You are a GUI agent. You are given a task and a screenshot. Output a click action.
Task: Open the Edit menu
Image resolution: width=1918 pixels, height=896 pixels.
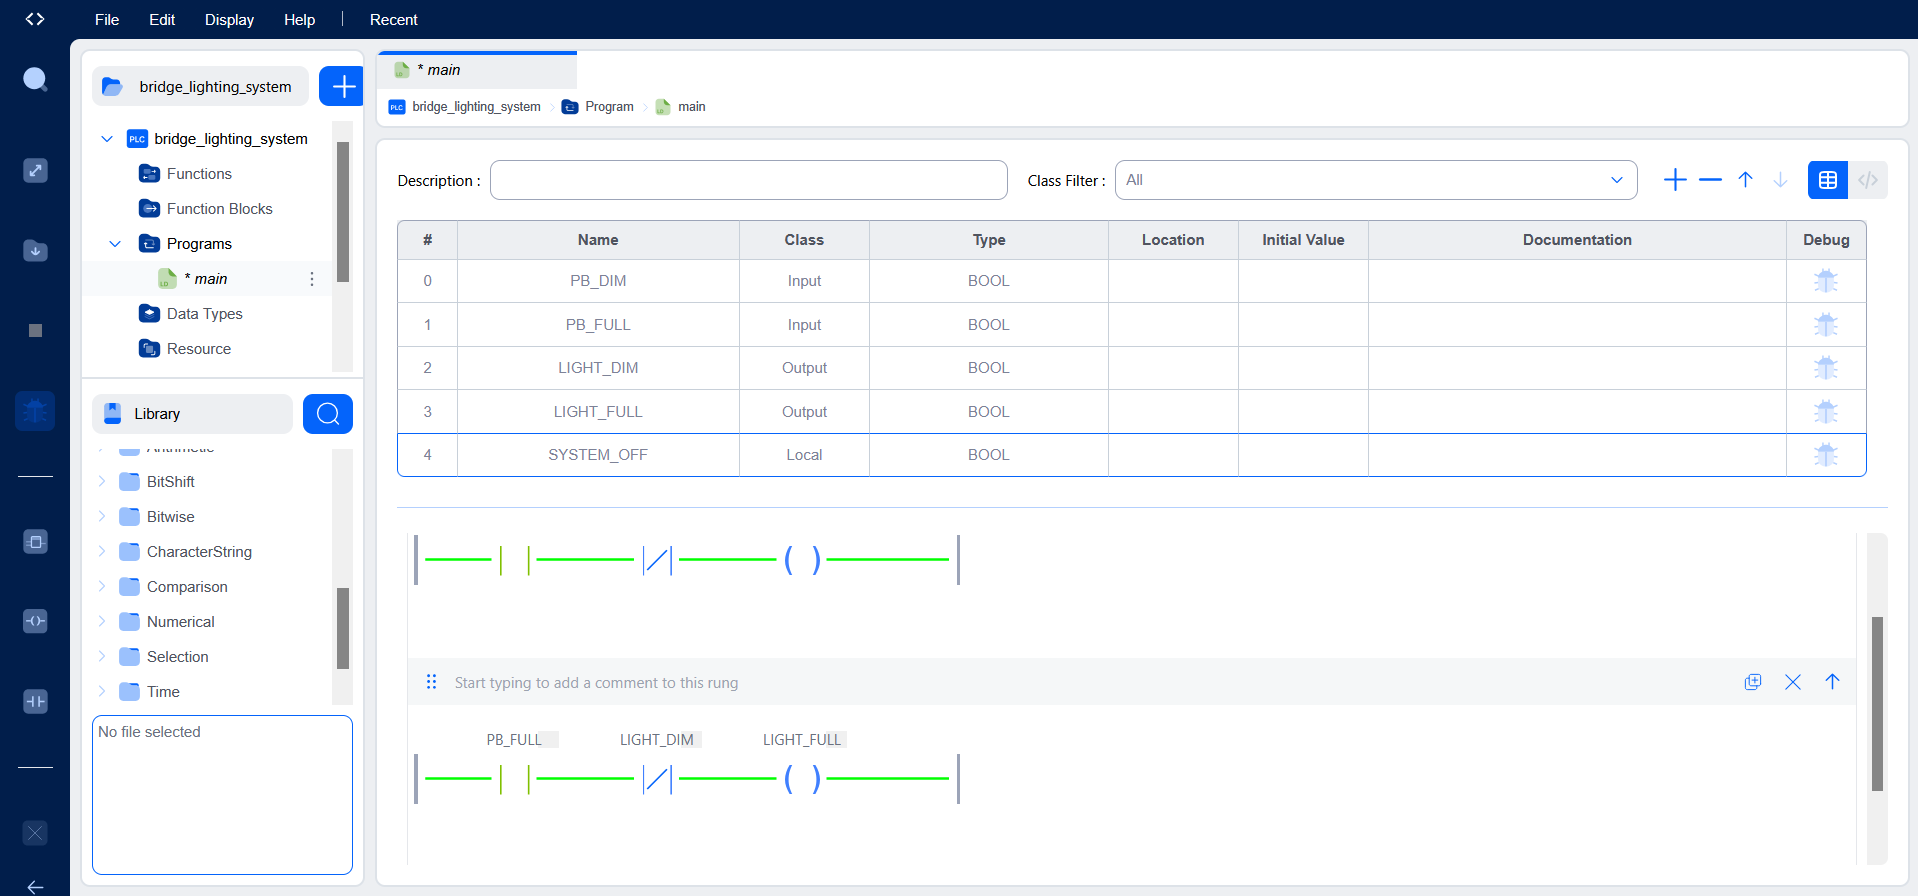[x=162, y=19]
